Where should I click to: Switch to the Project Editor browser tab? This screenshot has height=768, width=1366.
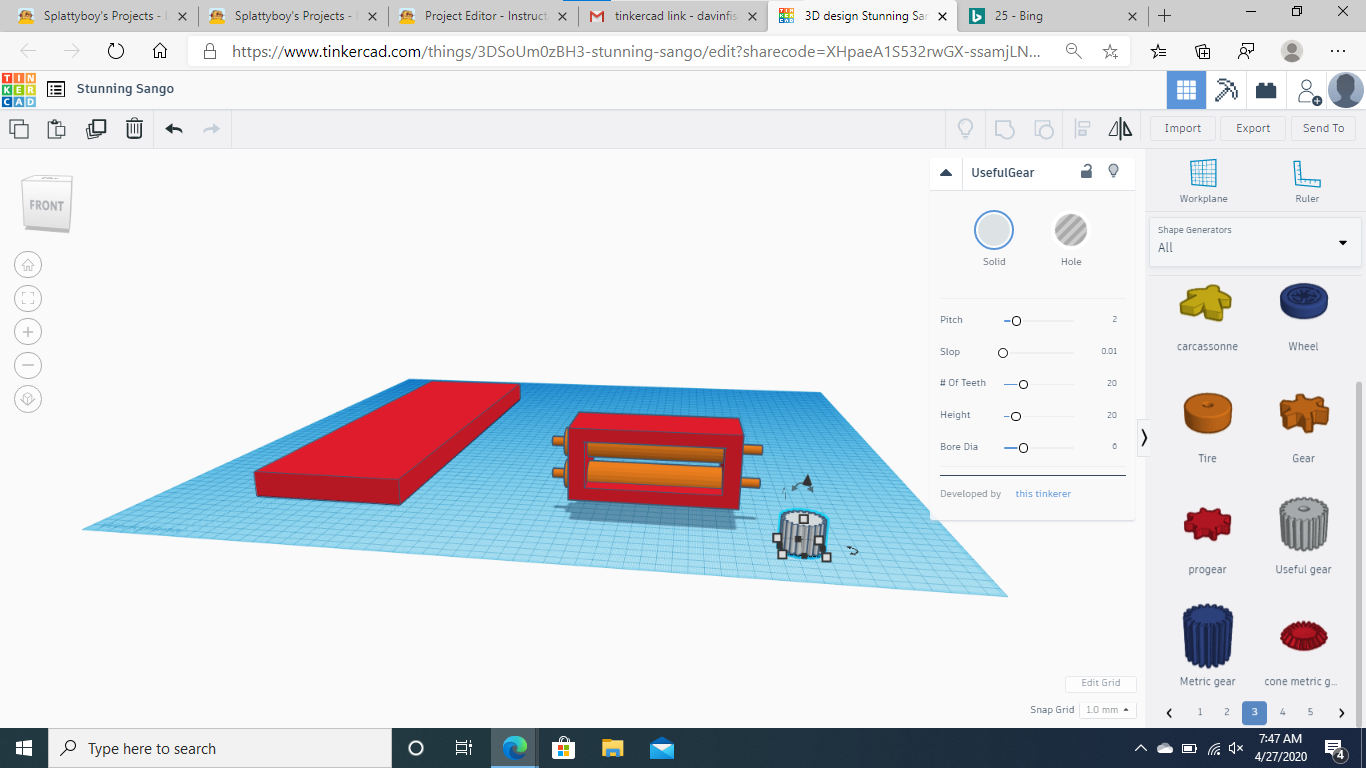pyautogui.click(x=483, y=16)
